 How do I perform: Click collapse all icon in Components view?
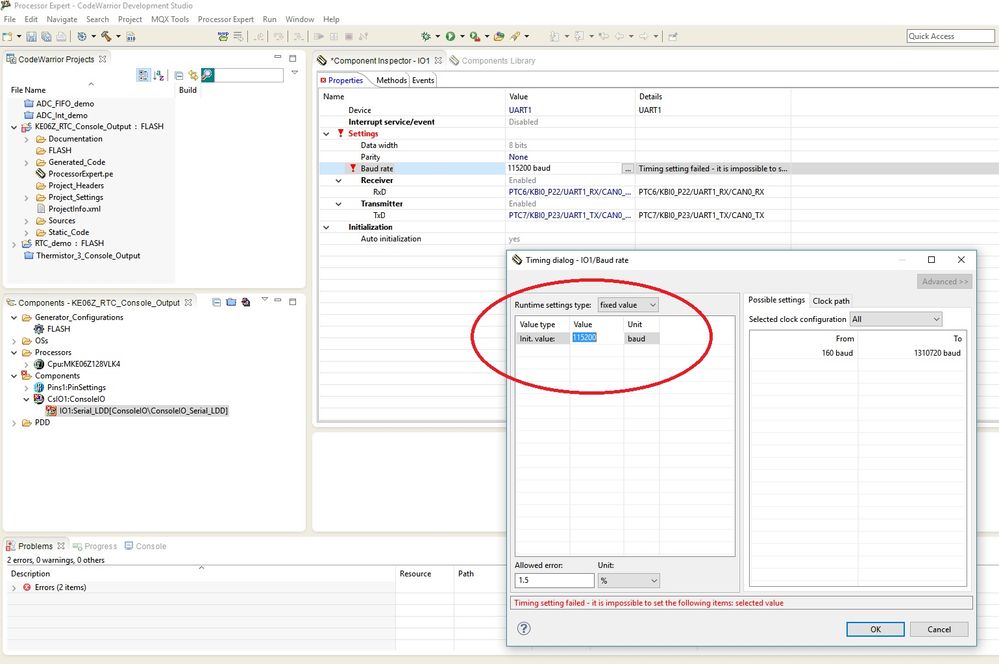[x=217, y=302]
